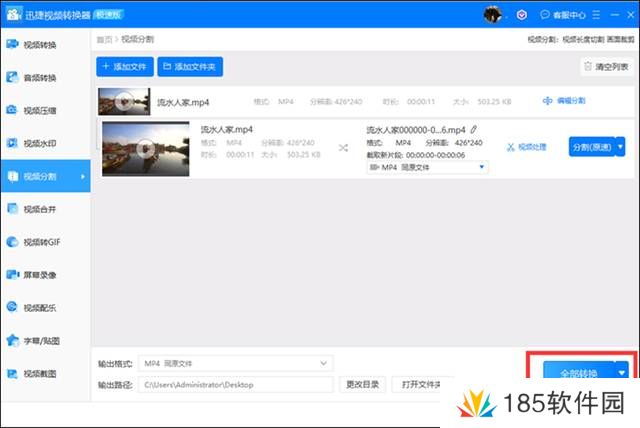The image size is (640, 428).
Task: Open the 视频转换 (video convert) sidebar section
Action: coord(40,45)
